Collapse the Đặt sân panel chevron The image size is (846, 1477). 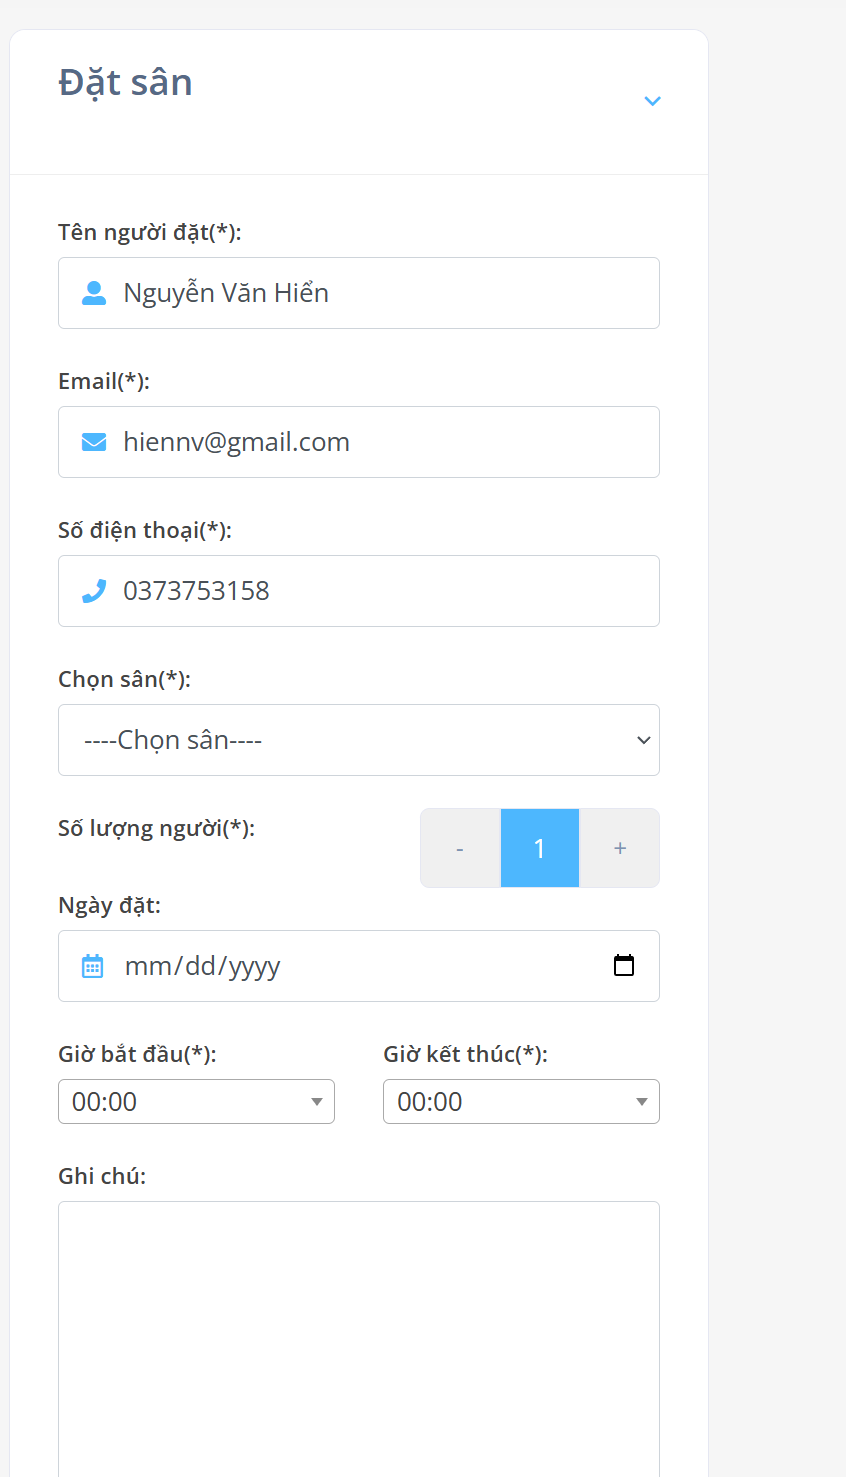pyautogui.click(x=652, y=101)
